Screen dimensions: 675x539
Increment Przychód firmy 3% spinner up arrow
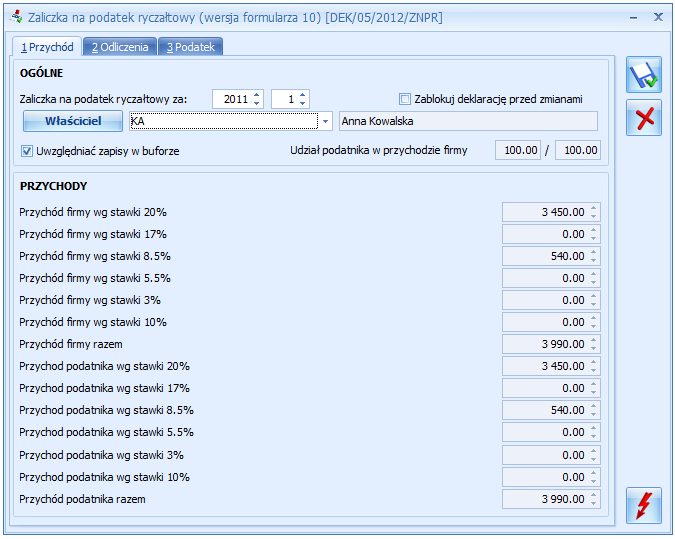(594, 296)
